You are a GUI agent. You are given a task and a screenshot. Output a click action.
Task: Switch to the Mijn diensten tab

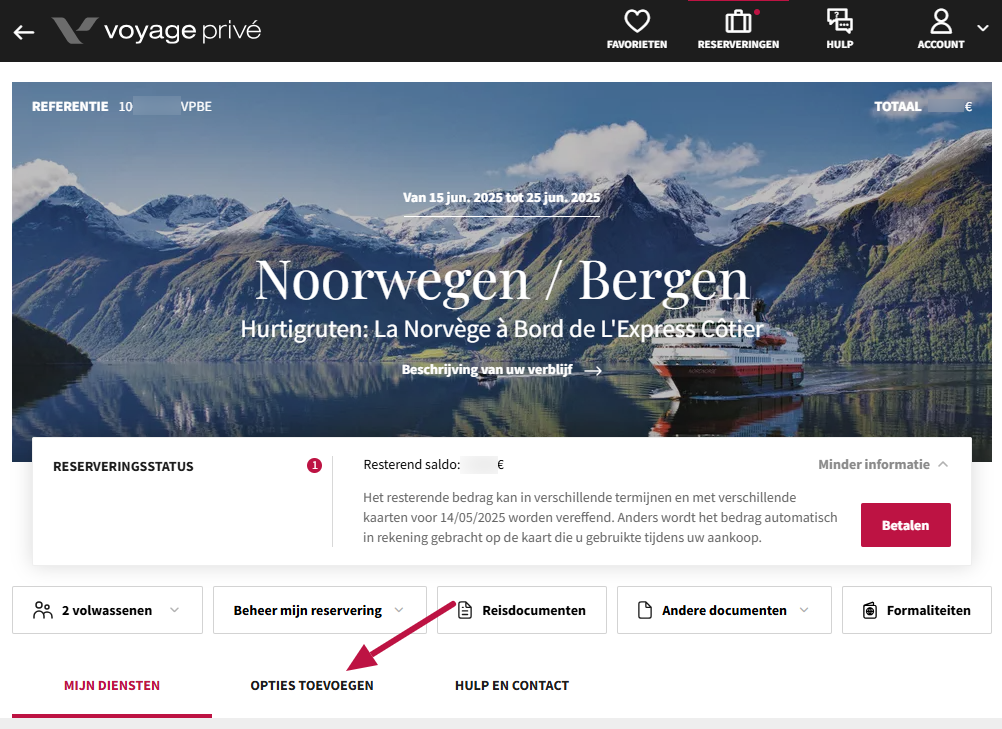coord(112,686)
